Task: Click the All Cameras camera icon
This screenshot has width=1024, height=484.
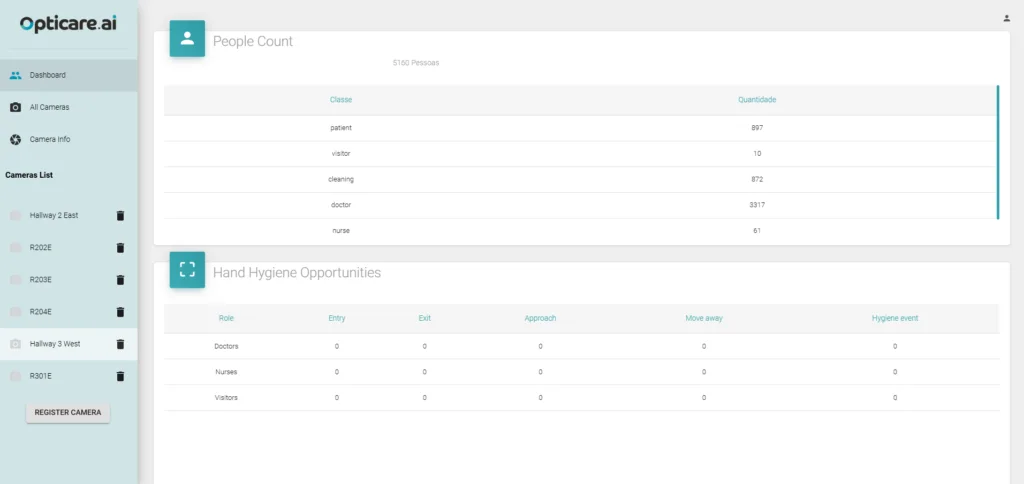Action: [x=16, y=107]
